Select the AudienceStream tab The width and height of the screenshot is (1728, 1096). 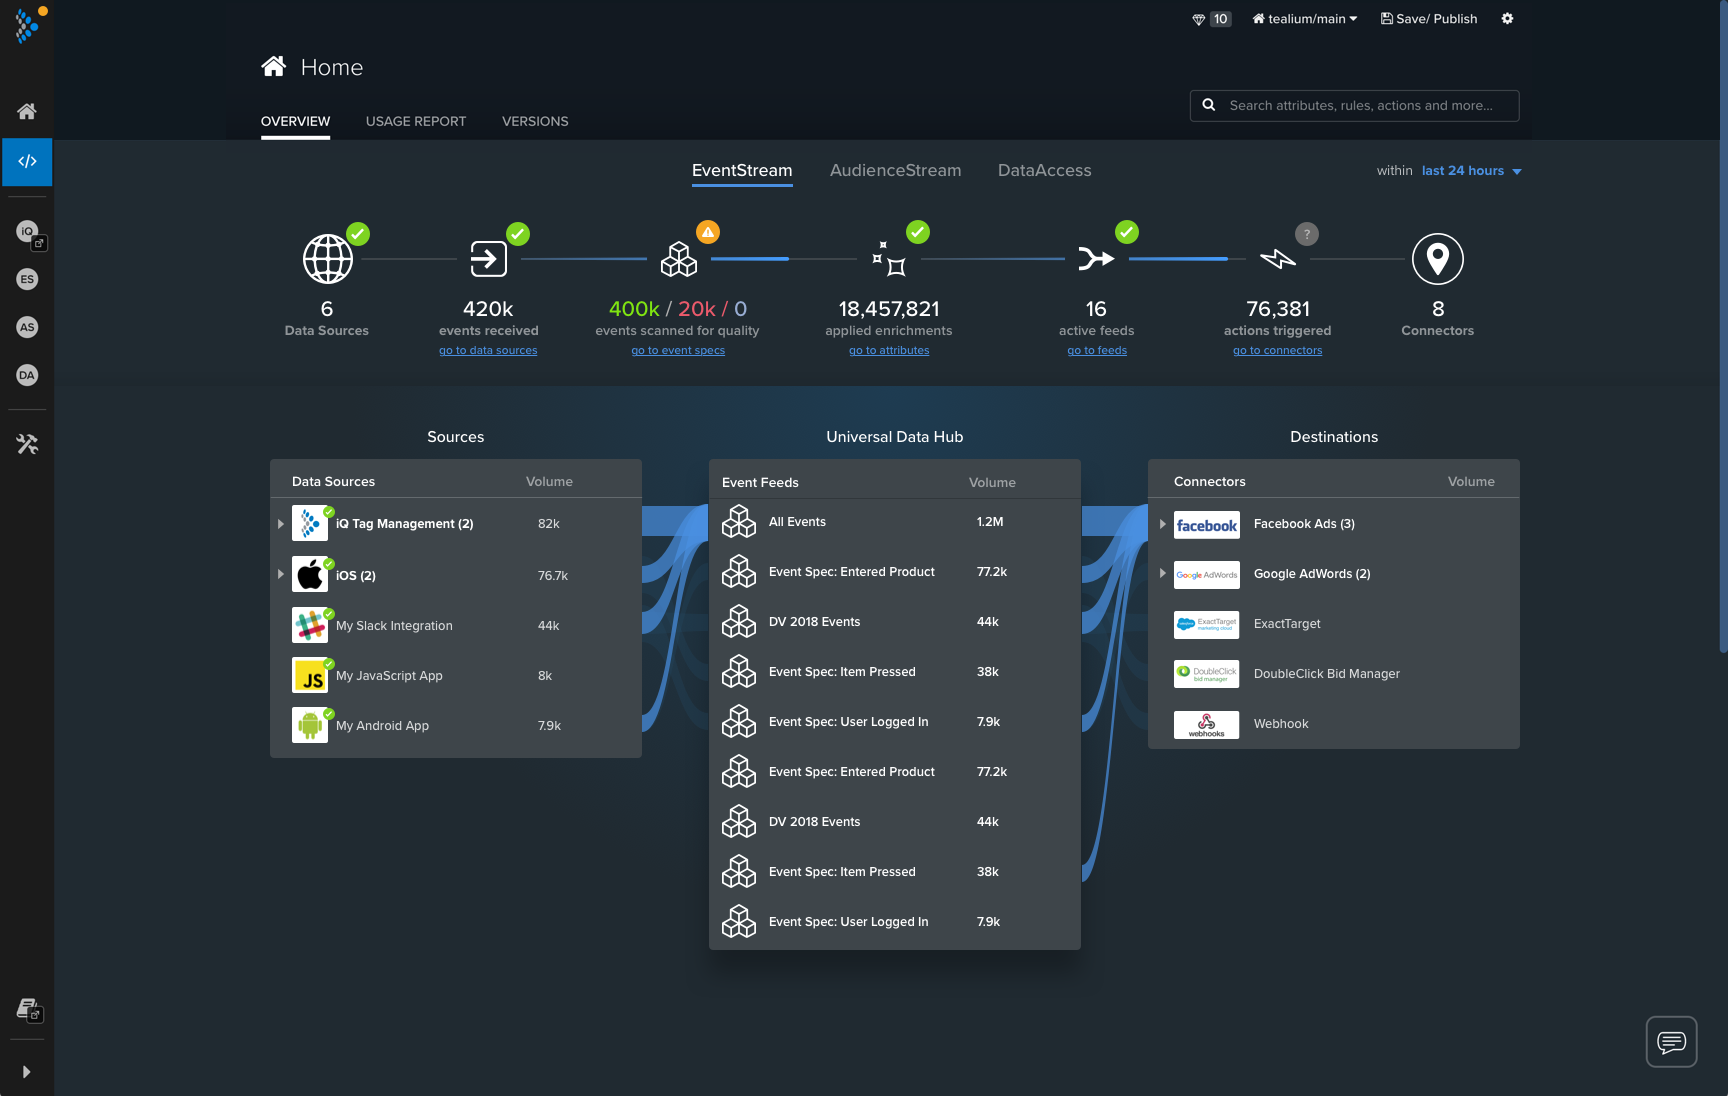coord(896,171)
